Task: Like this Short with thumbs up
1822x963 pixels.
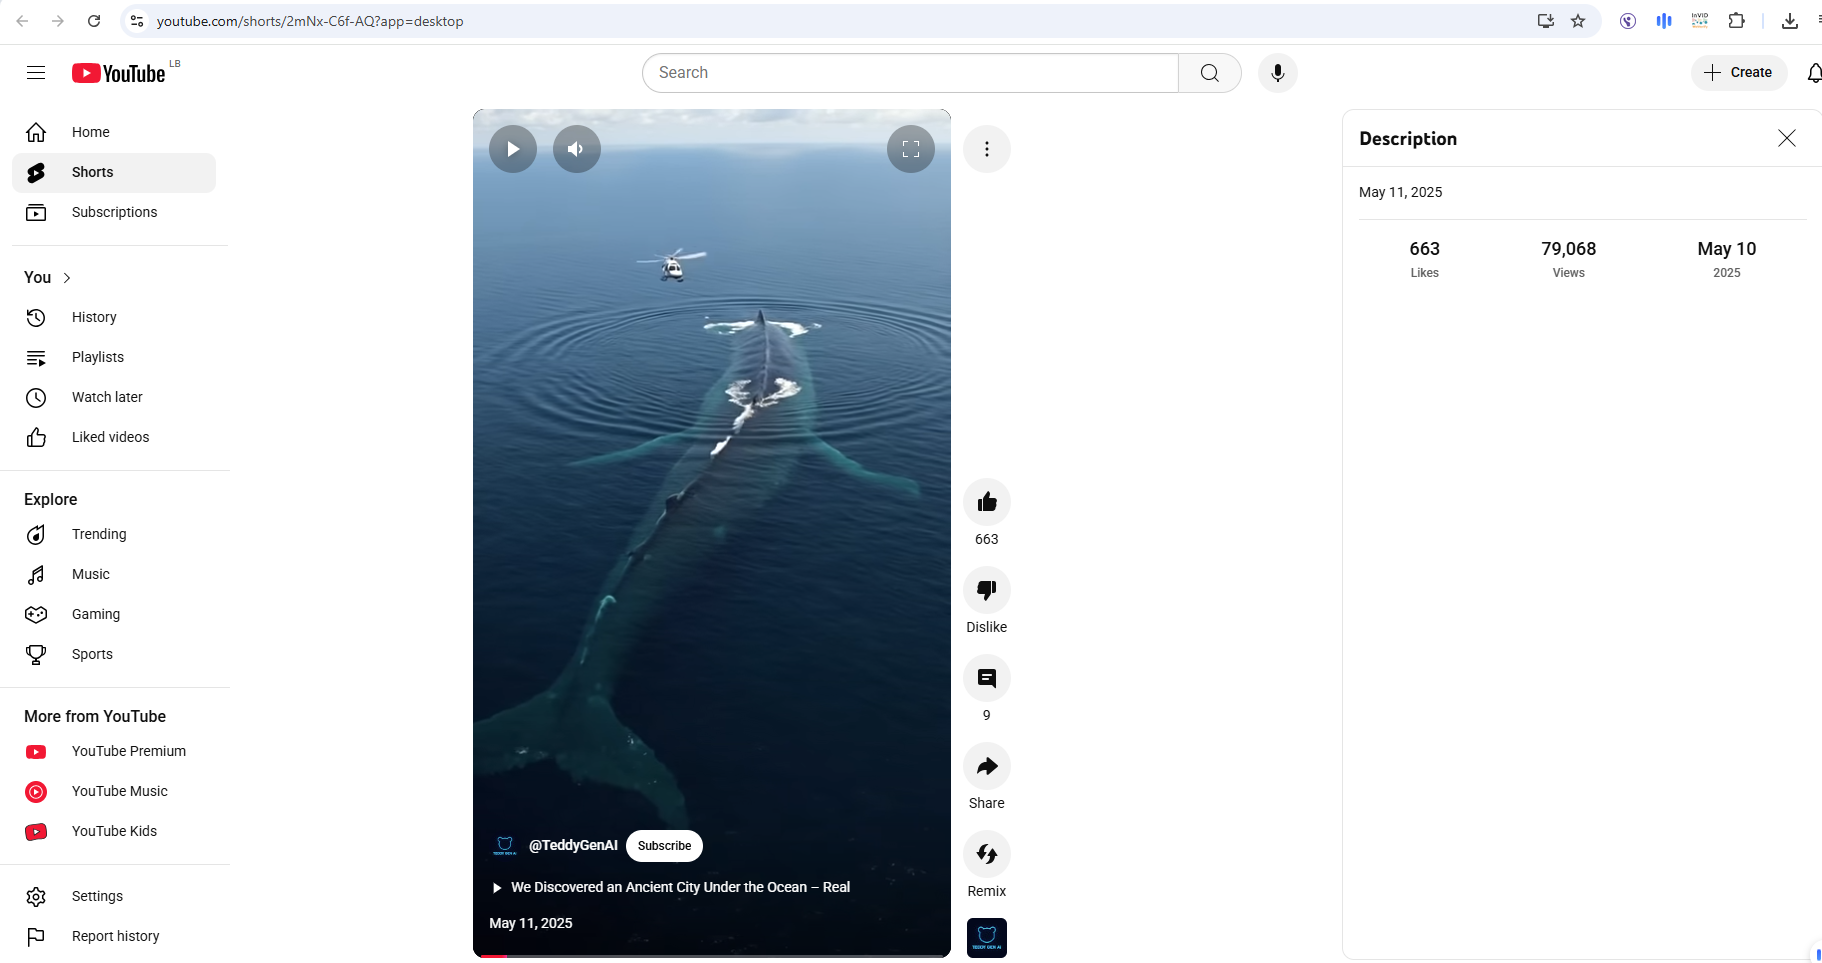Action: point(986,502)
